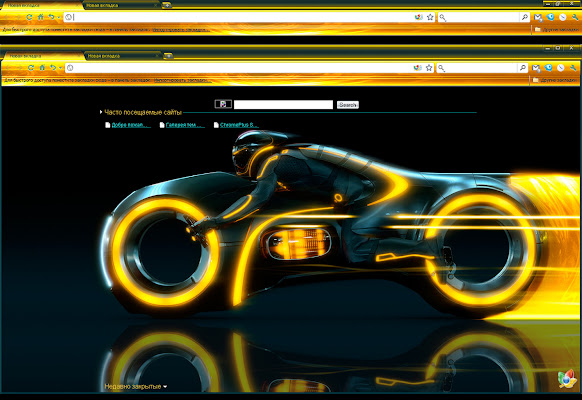This screenshot has width=582, height=400.
Task: Go forward in the top browser window
Action: [x=18, y=17]
